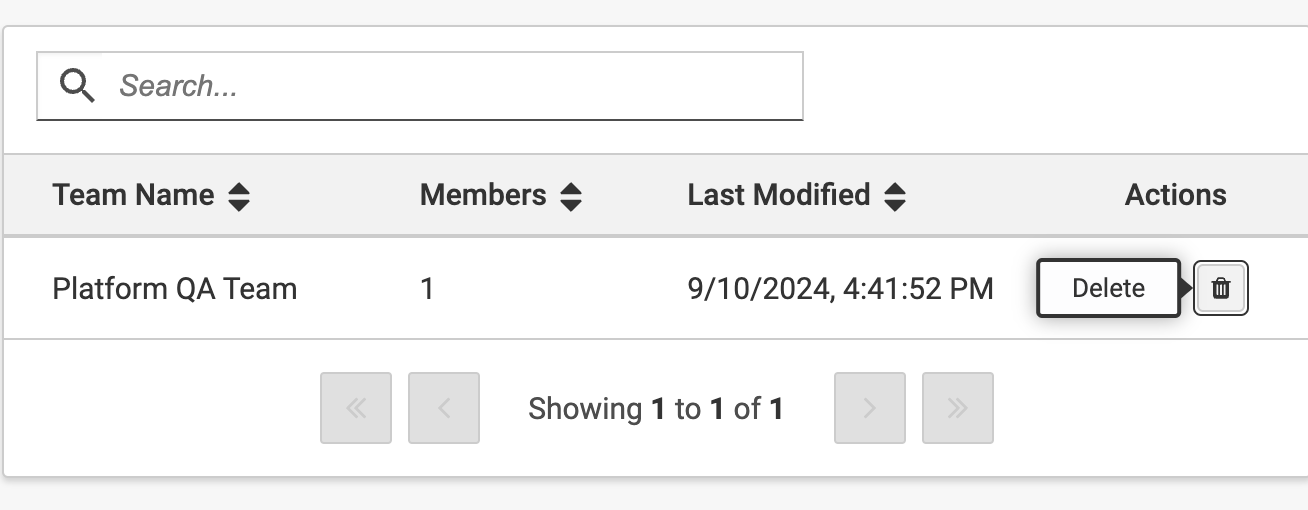This screenshot has height=510, width=1308.
Task: Toggle the sort arrows beside Members
Action: coord(571,196)
